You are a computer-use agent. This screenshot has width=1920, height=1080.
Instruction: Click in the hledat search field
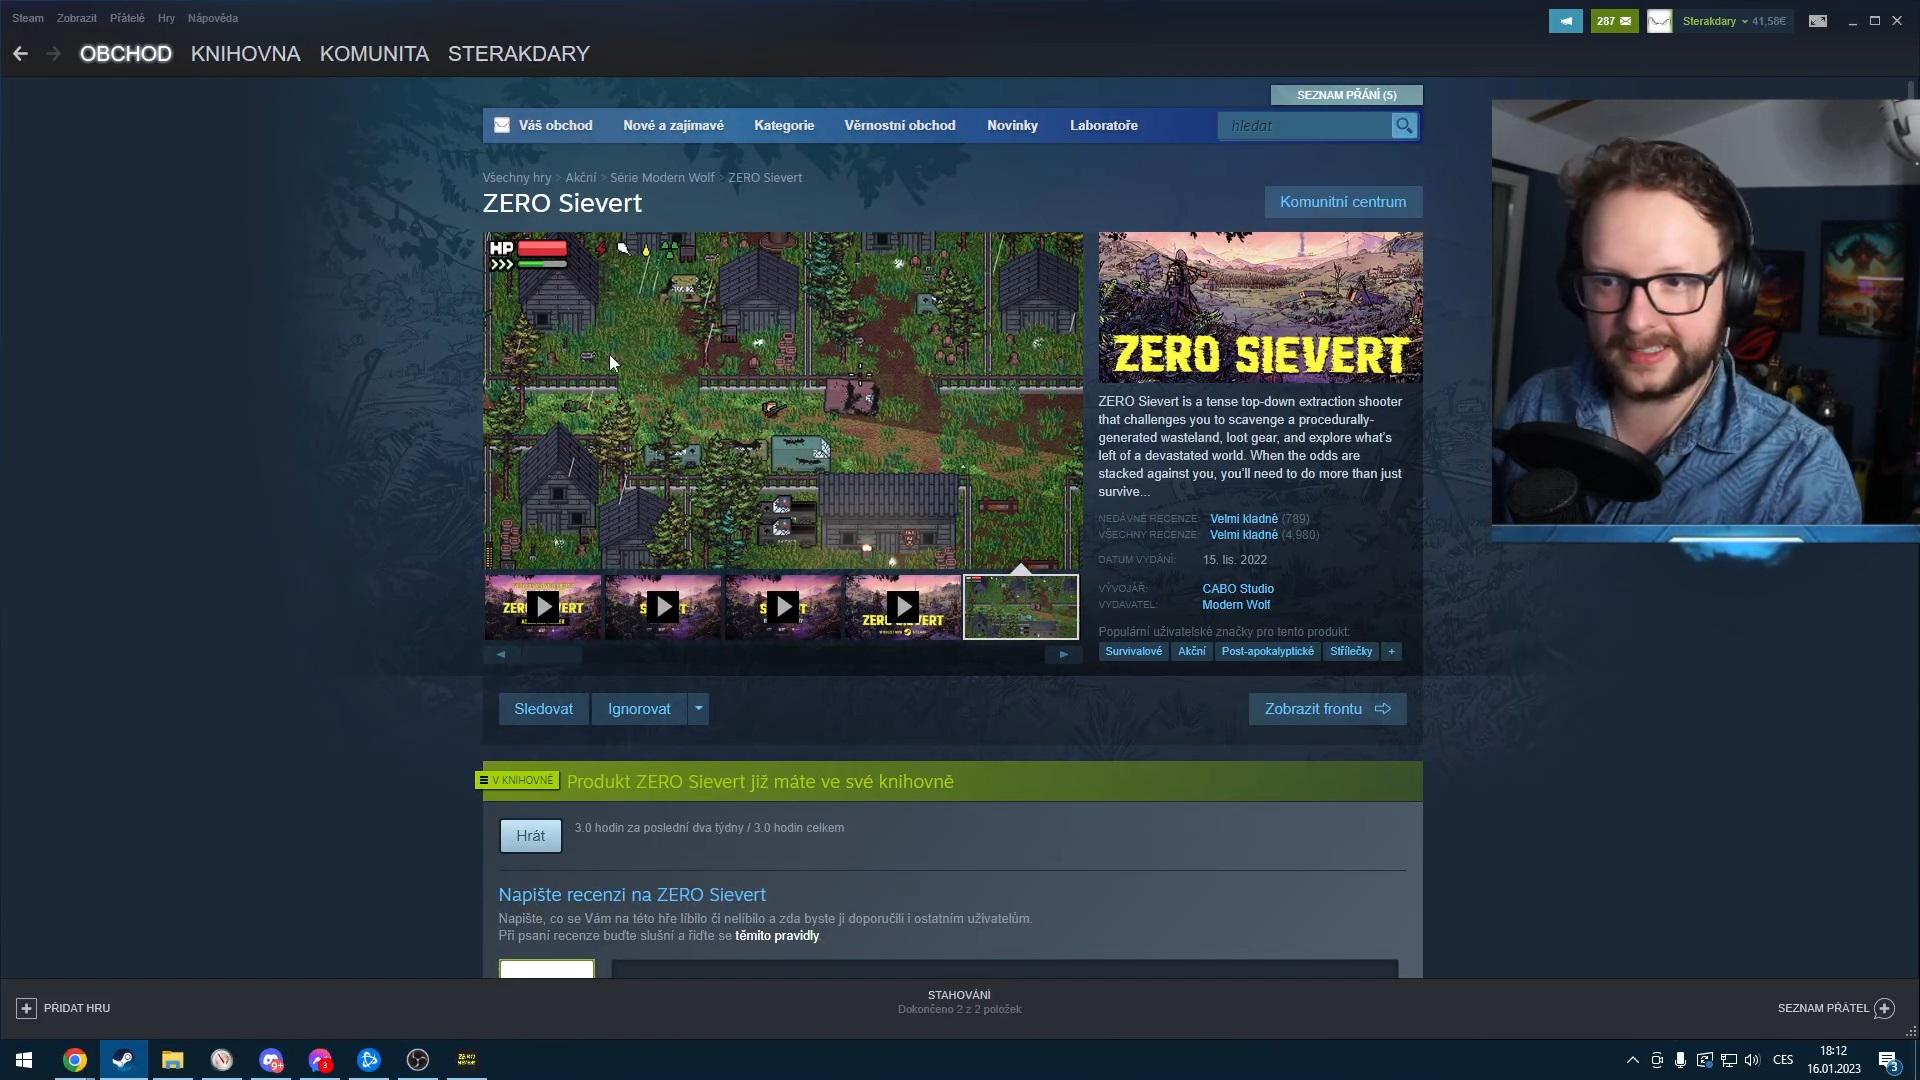(1304, 126)
